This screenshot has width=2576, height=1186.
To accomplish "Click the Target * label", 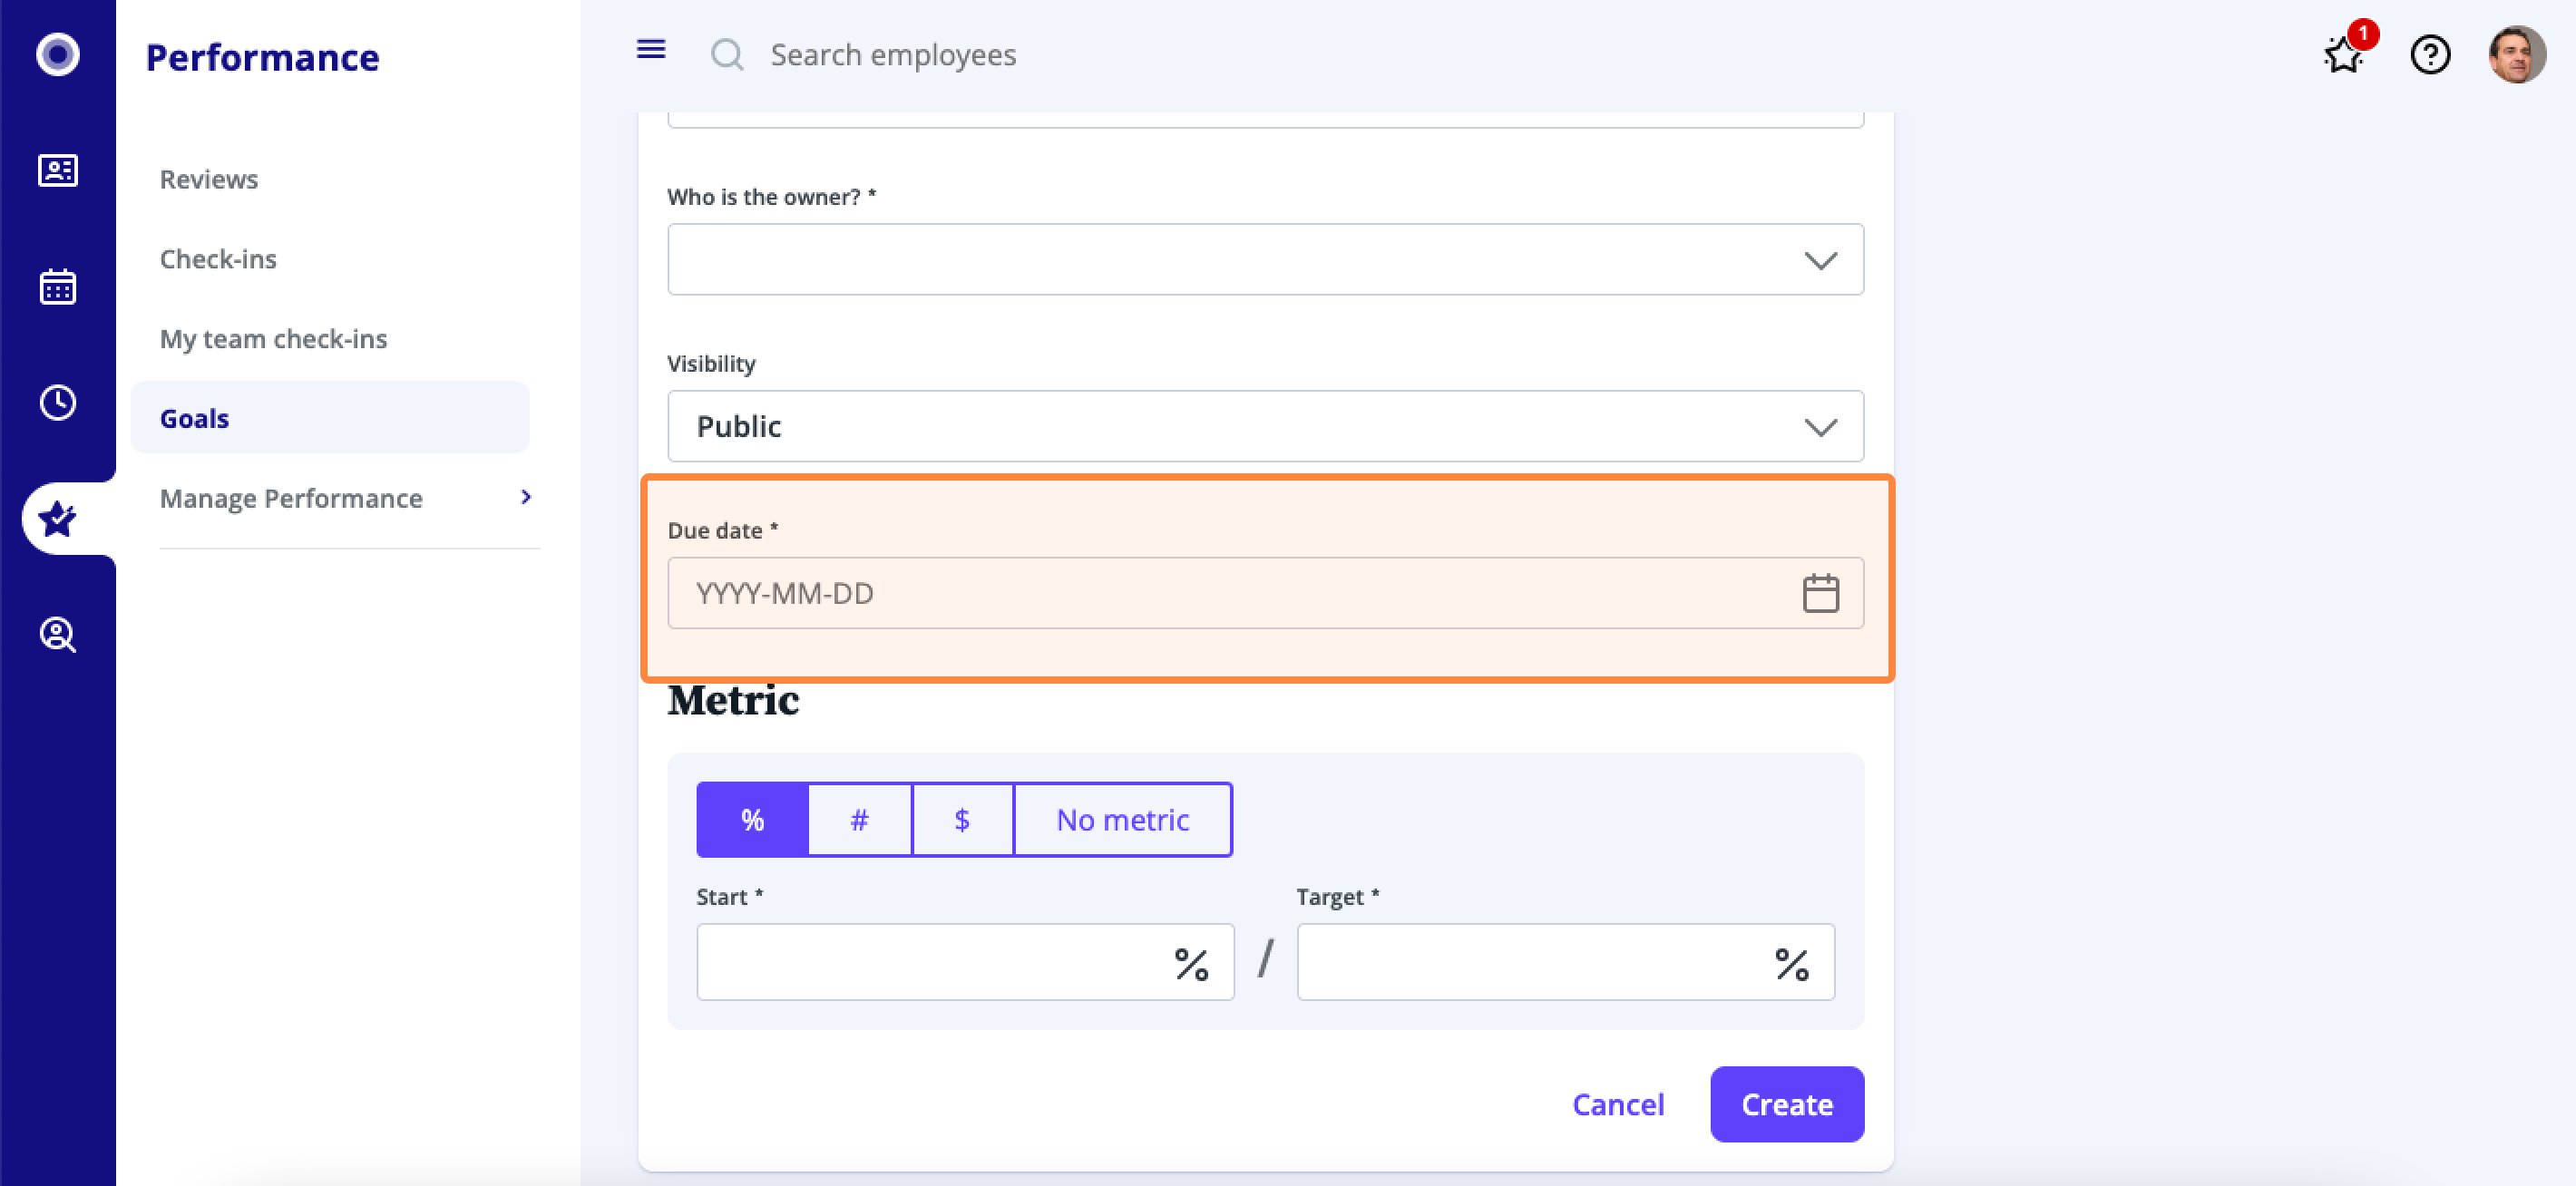I will [x=1337, y=896].
